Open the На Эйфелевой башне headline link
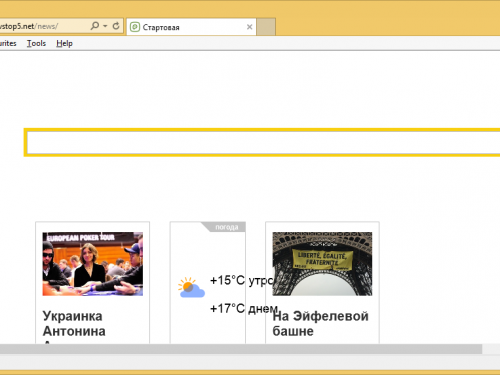The image size is (500, 375). (320, 324)
